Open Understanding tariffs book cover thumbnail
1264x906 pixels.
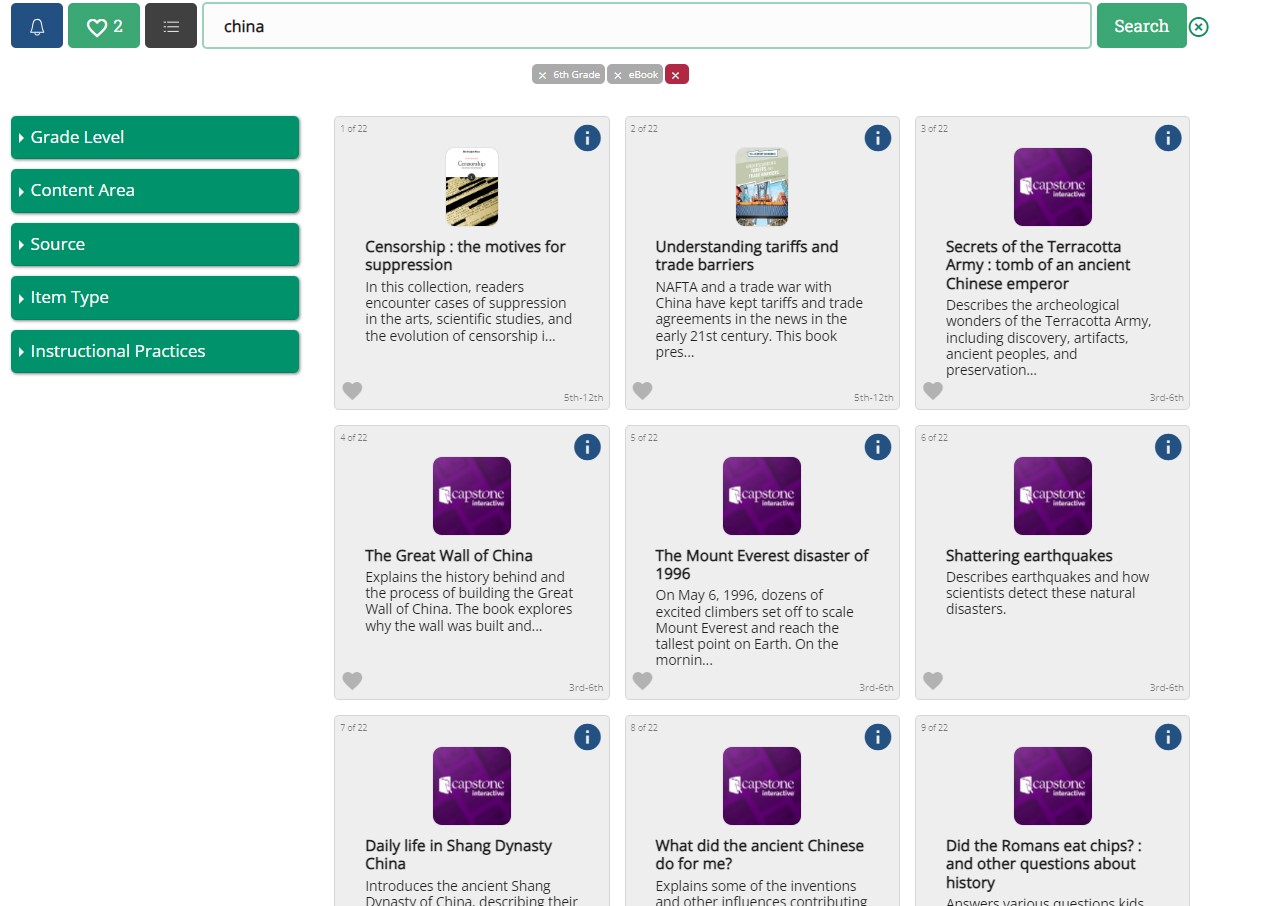762,187
